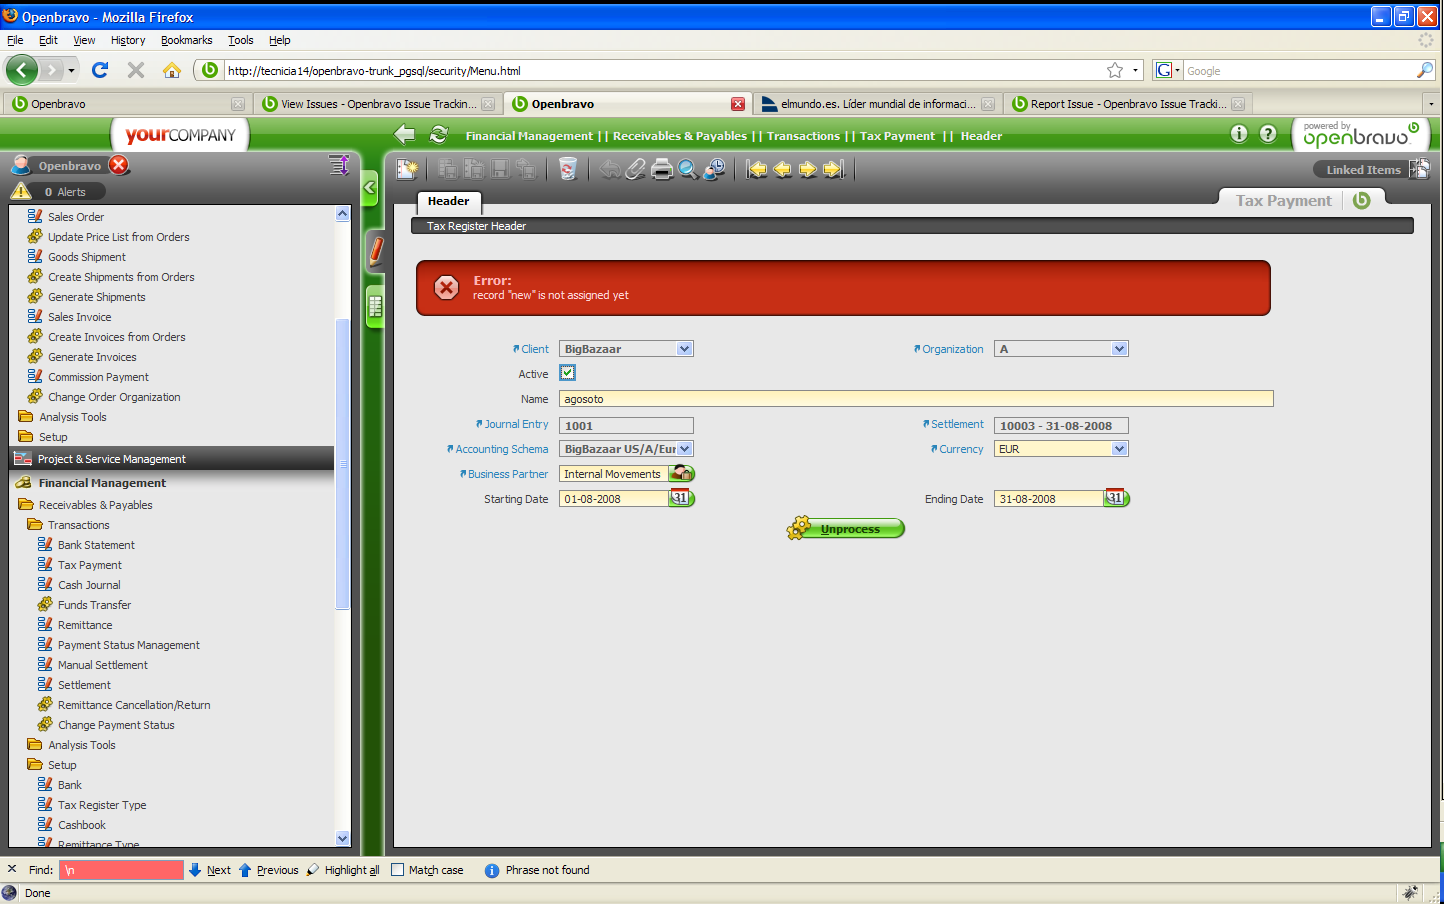This screenshot has height=904, width=1444.
Task: Open Sales Invoice in the menu tree
Action: click(79, 317)
